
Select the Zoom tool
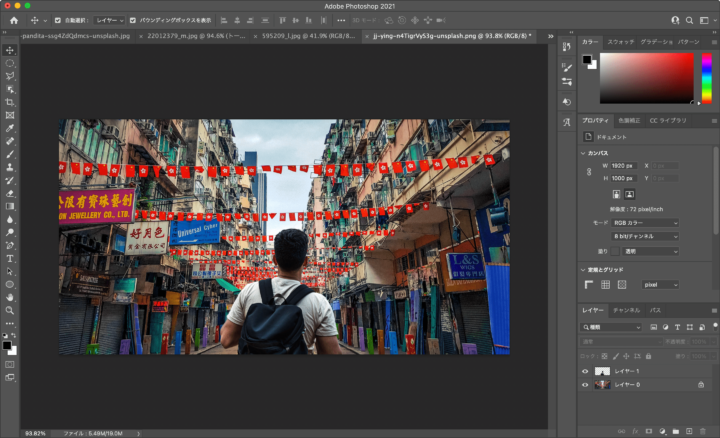click(10, 310)
